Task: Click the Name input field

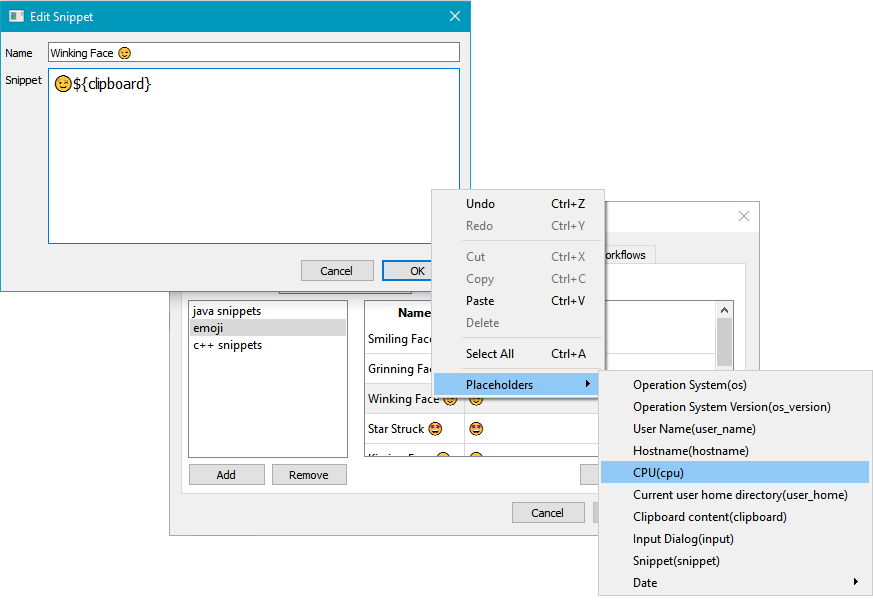Action: click(x=254, y=52)
